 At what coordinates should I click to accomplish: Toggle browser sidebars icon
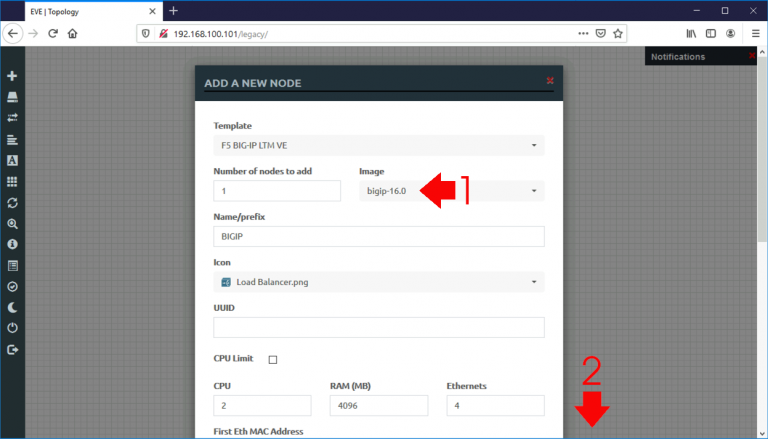click(711, 34)
